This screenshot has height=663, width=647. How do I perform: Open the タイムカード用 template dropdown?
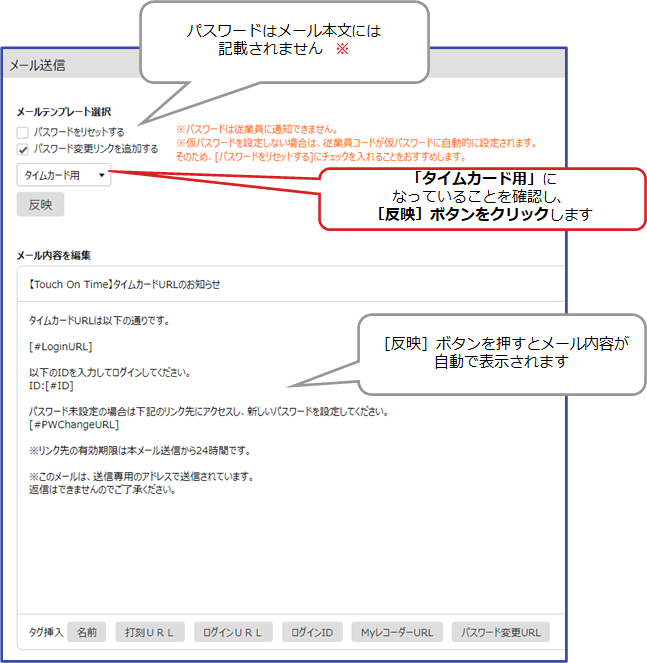tap(64, 175)
